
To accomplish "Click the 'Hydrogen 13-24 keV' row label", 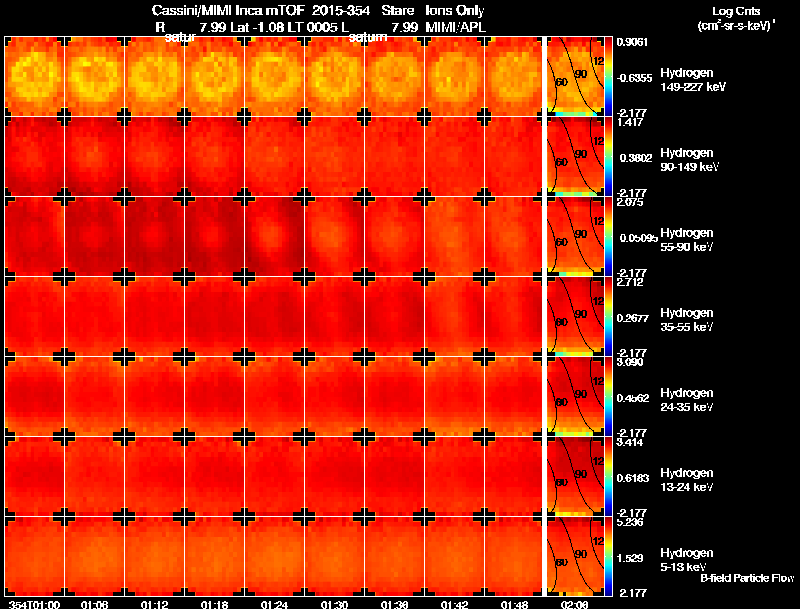I will click(687, 480).
